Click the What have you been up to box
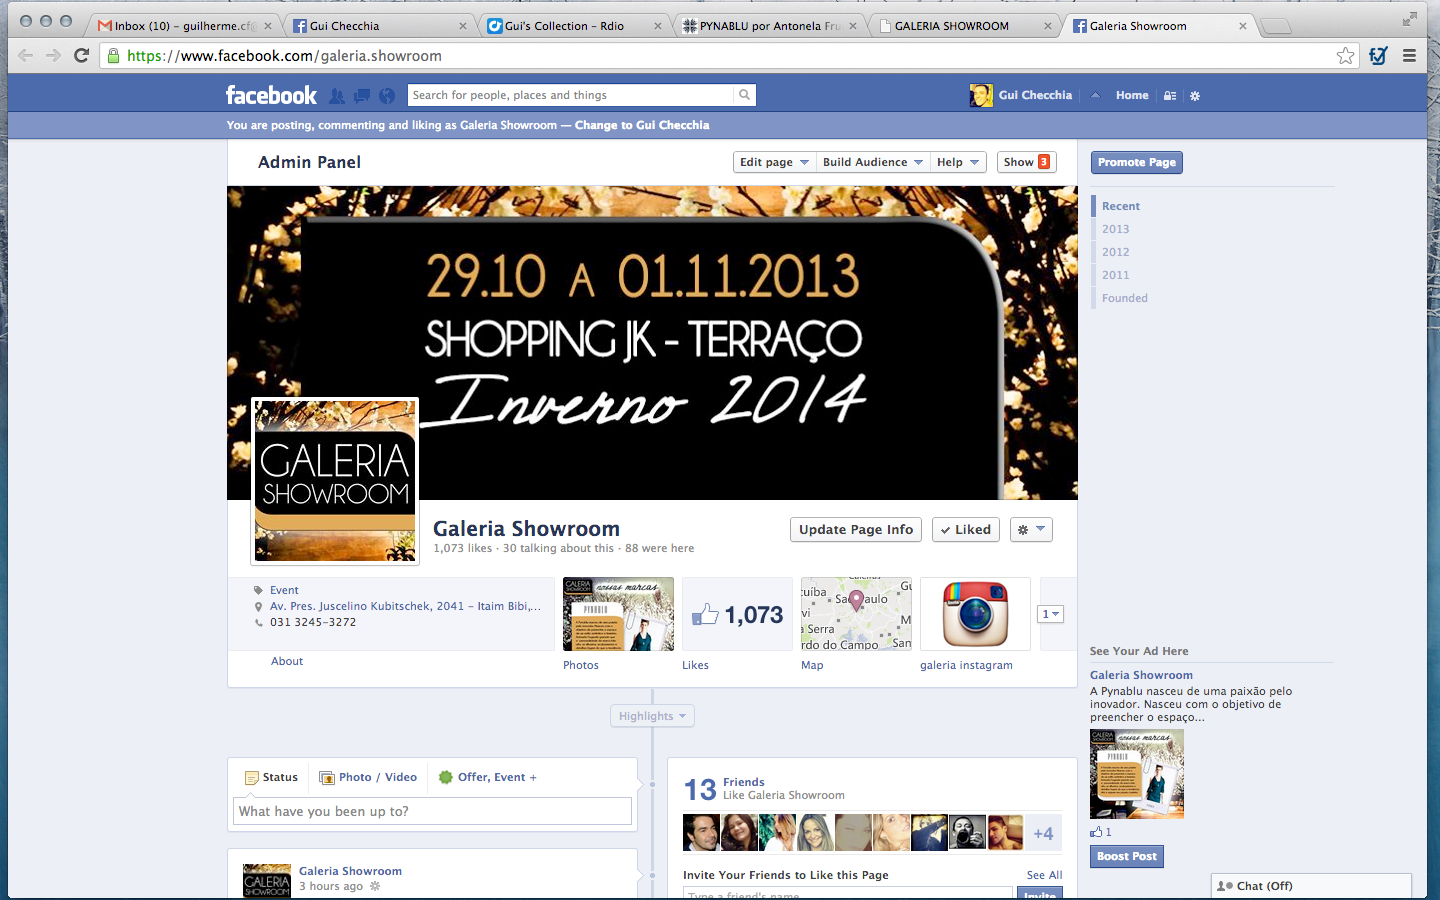The height and width of the screenshot is (900, 1440). tap(432, 811)
